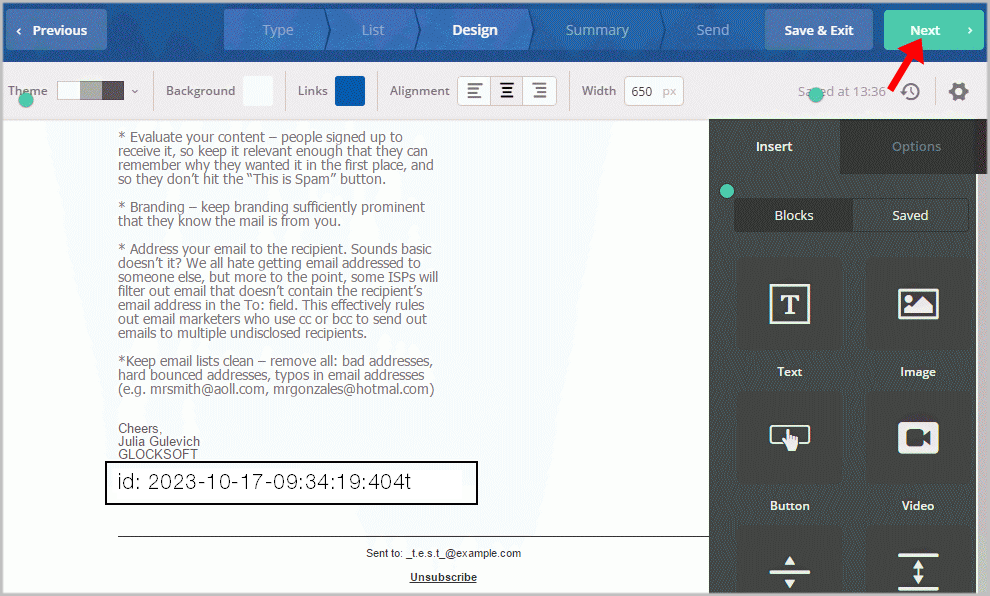Open the Type step
The height and width of the screenshot is (596, 990).
click(x=277, y=30)
